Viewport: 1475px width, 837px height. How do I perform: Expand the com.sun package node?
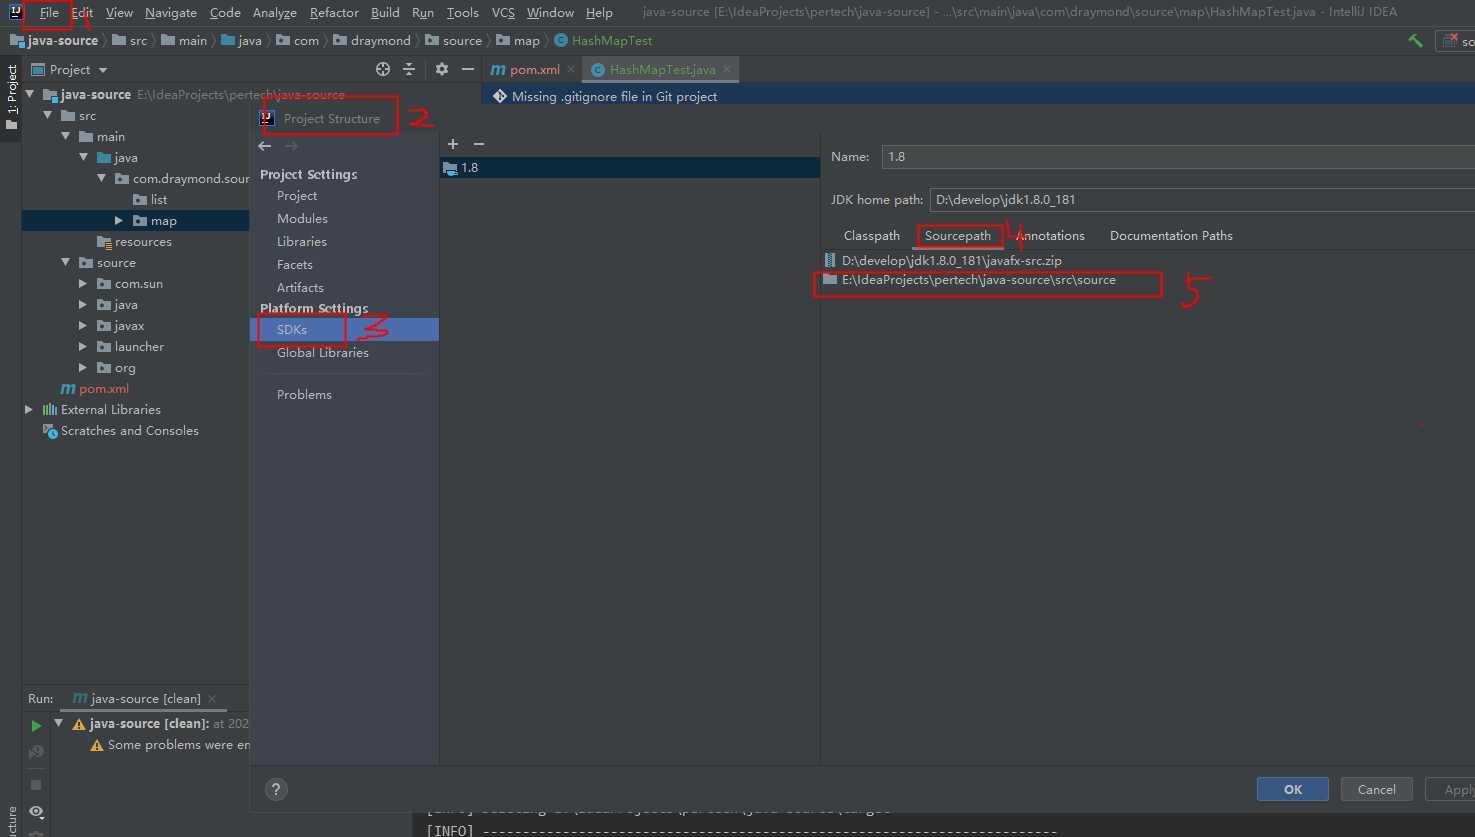(x=84, y=284)
